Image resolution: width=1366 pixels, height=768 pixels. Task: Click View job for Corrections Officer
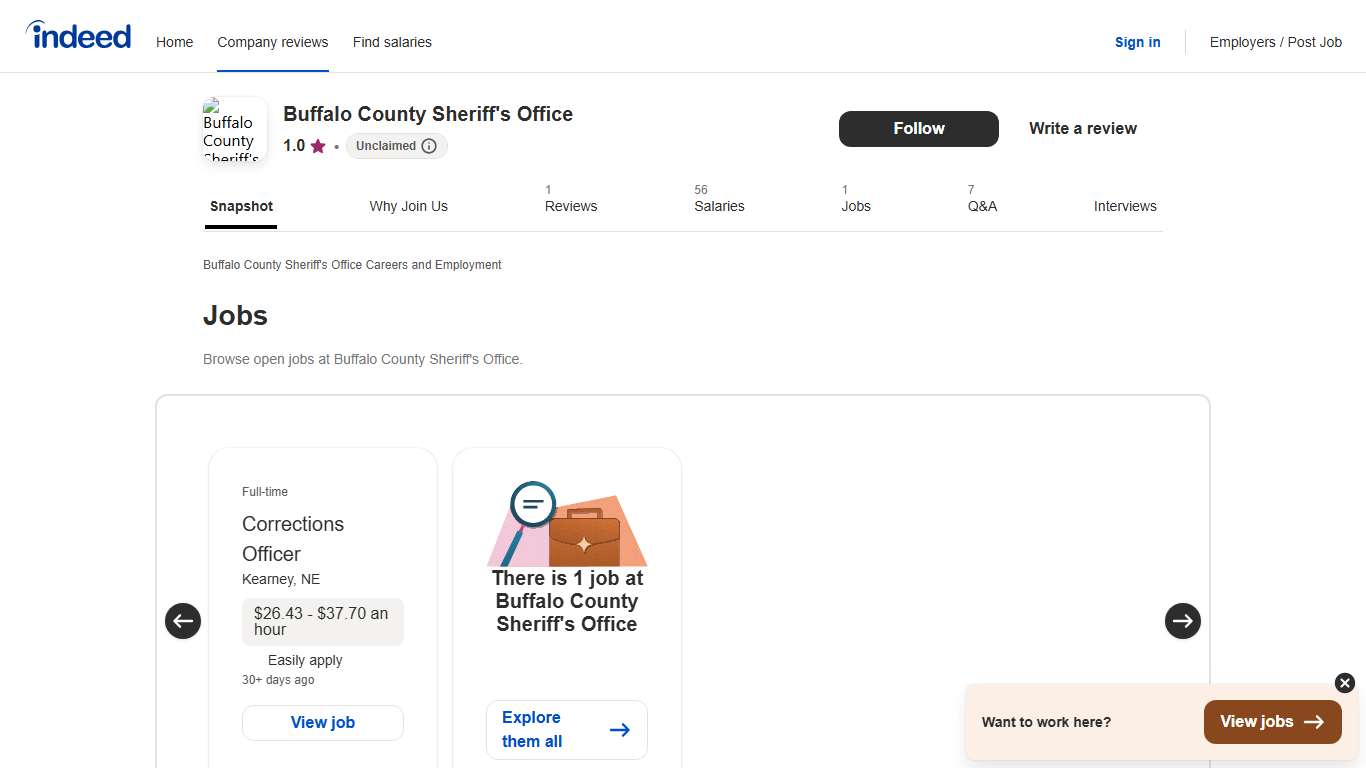point(322,722)
